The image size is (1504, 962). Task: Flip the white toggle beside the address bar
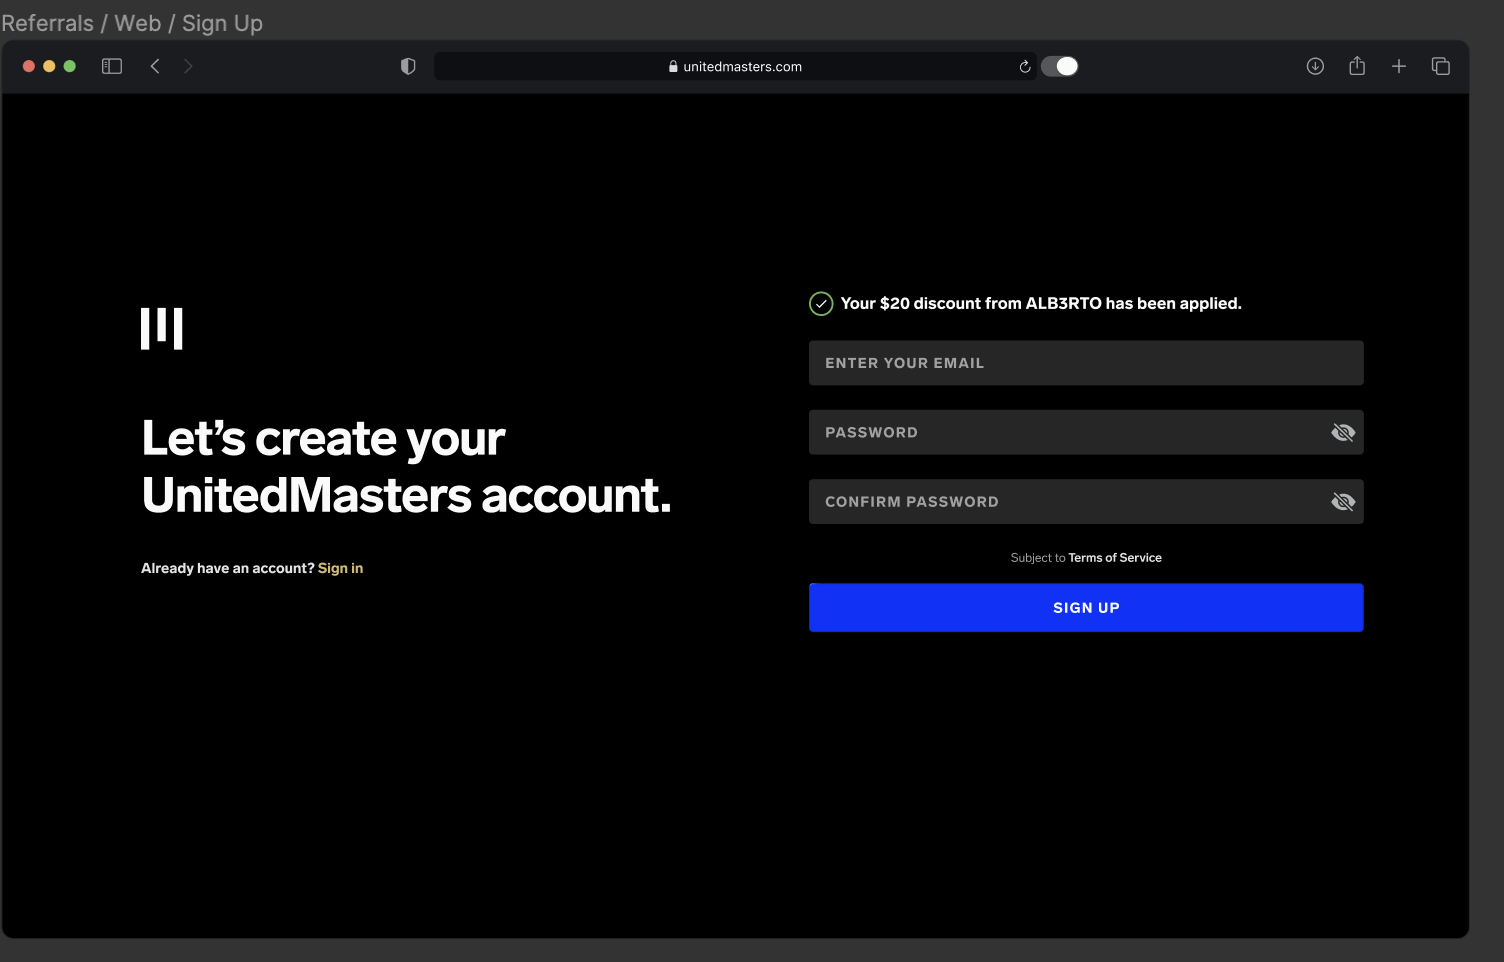pos(1060,66)
